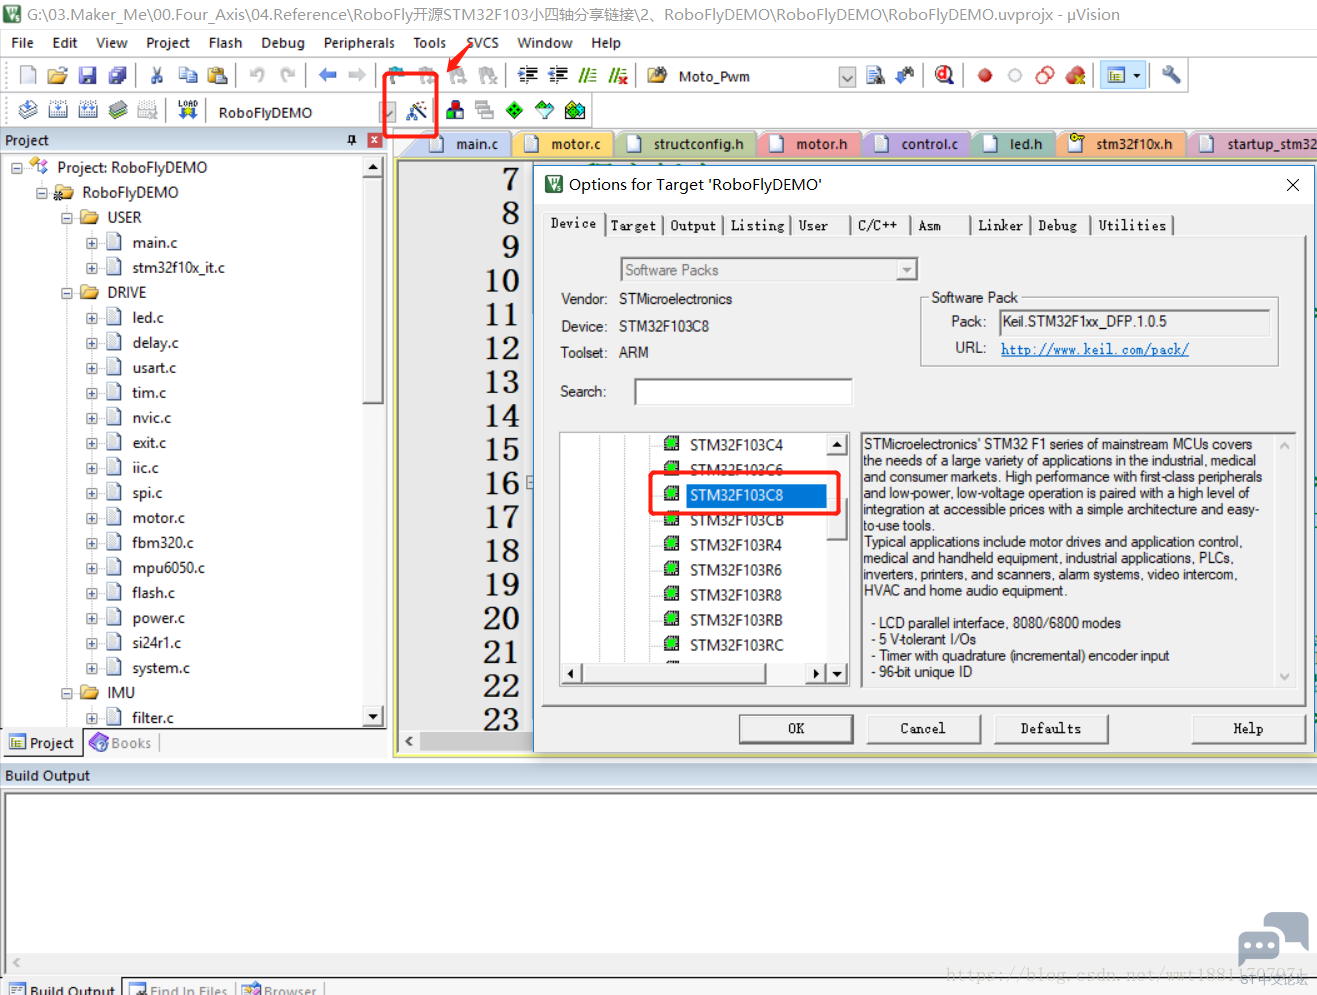
Task: Translate the current file
Action: tap(28, 110)
